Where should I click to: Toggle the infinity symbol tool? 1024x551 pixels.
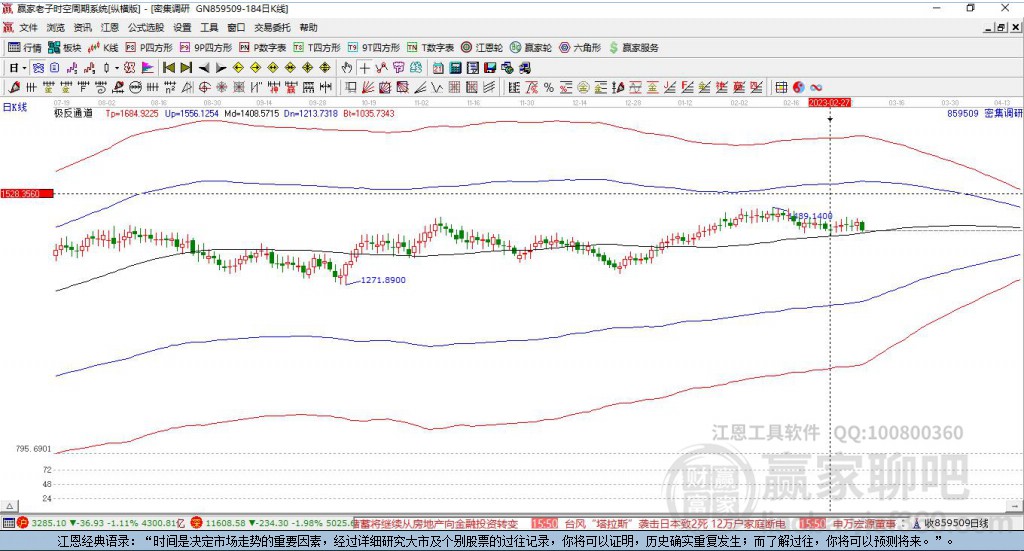tap(816, 87)
